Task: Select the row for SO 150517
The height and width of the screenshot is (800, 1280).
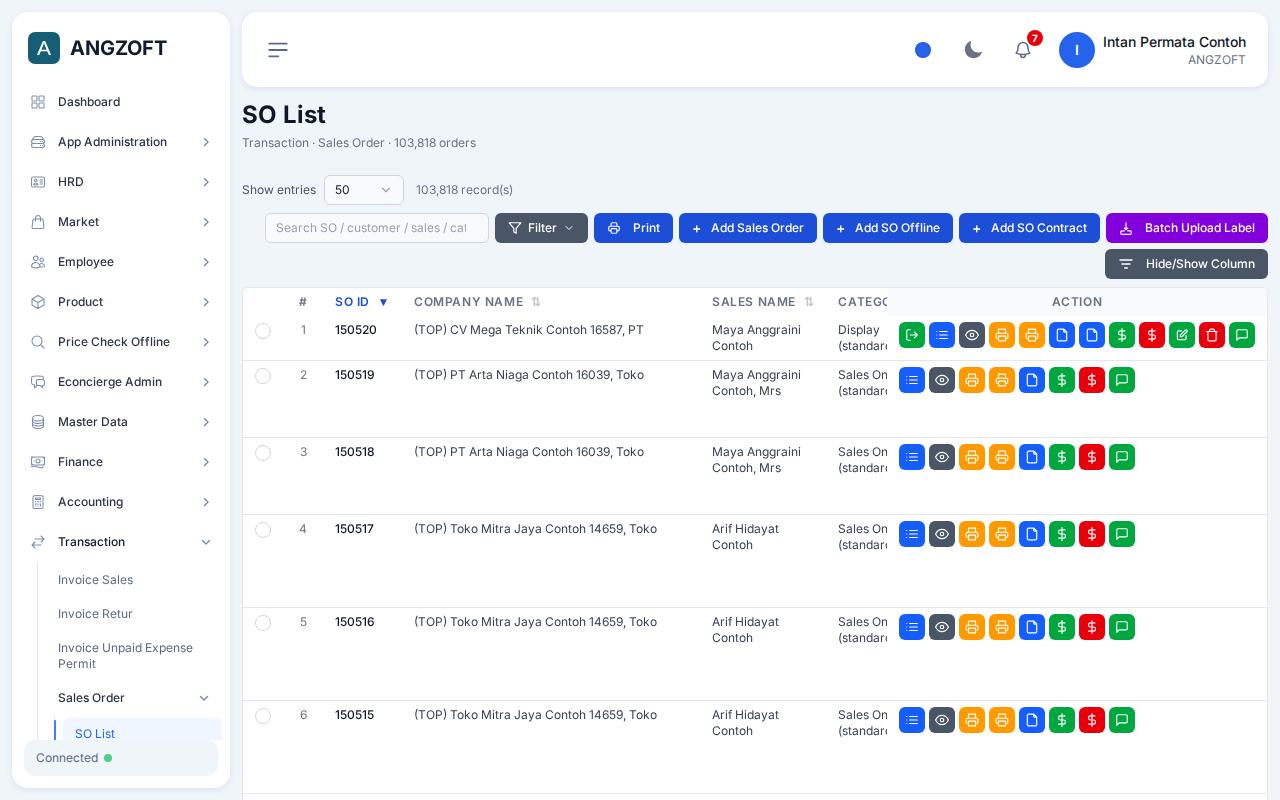Action: [263, 530]
